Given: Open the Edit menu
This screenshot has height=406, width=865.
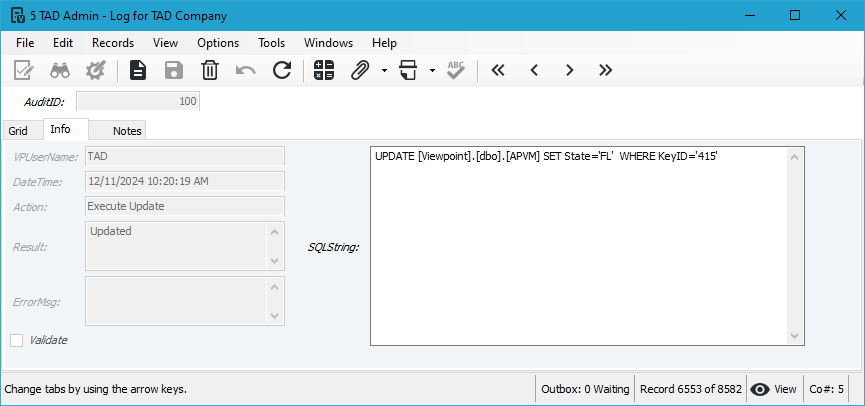Looking at the screenshot, I should (x=63, y=43).
